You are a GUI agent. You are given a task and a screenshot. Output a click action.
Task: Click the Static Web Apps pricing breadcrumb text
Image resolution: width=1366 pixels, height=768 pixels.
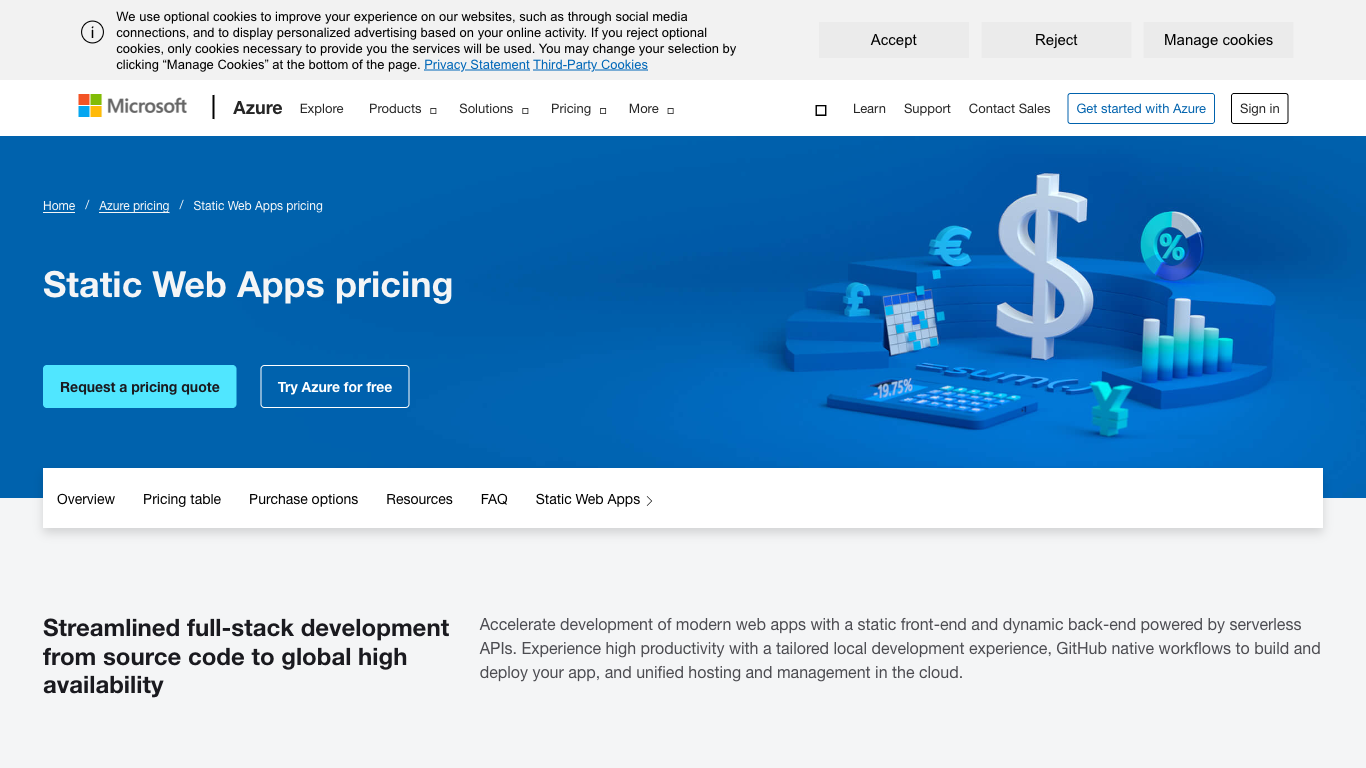[x=258, y=206]
